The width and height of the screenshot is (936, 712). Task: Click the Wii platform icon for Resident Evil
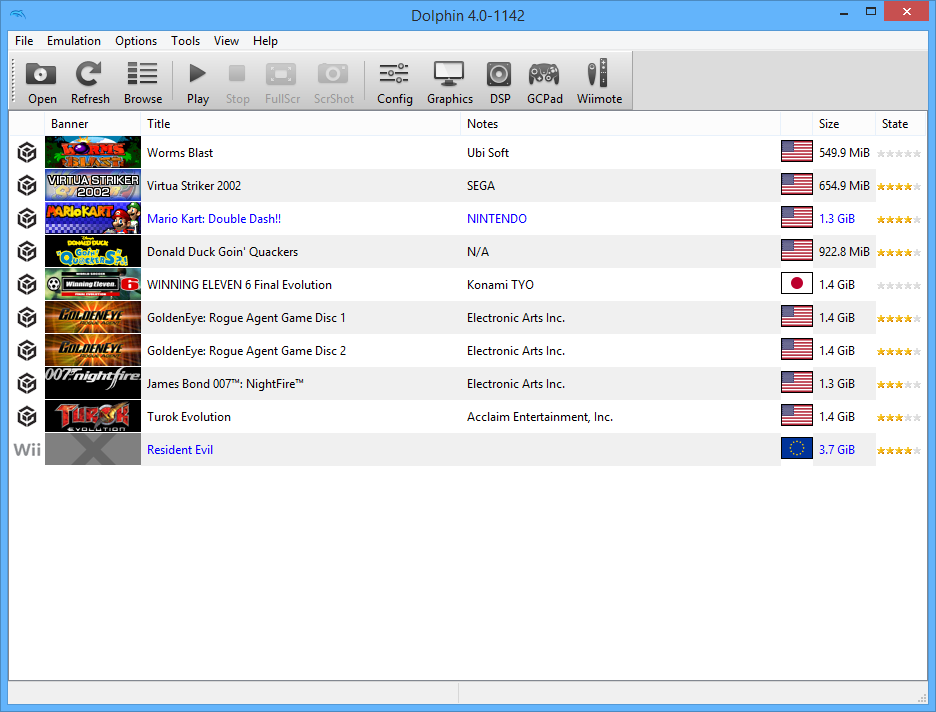click(27, 450)
